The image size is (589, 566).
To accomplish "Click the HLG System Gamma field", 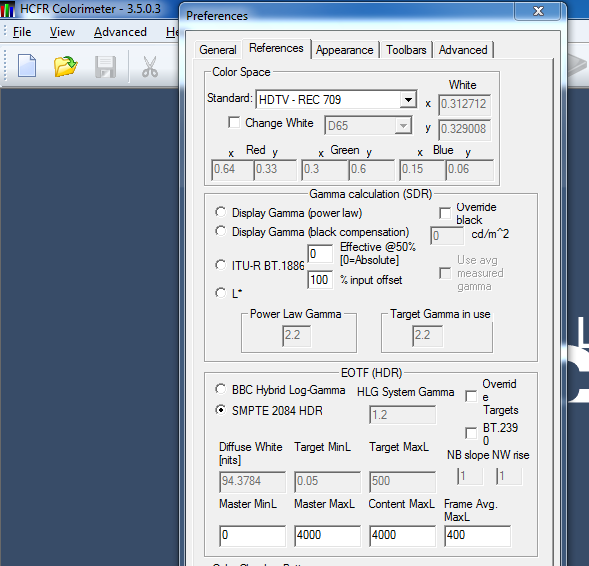I will (x=402, y=415).
